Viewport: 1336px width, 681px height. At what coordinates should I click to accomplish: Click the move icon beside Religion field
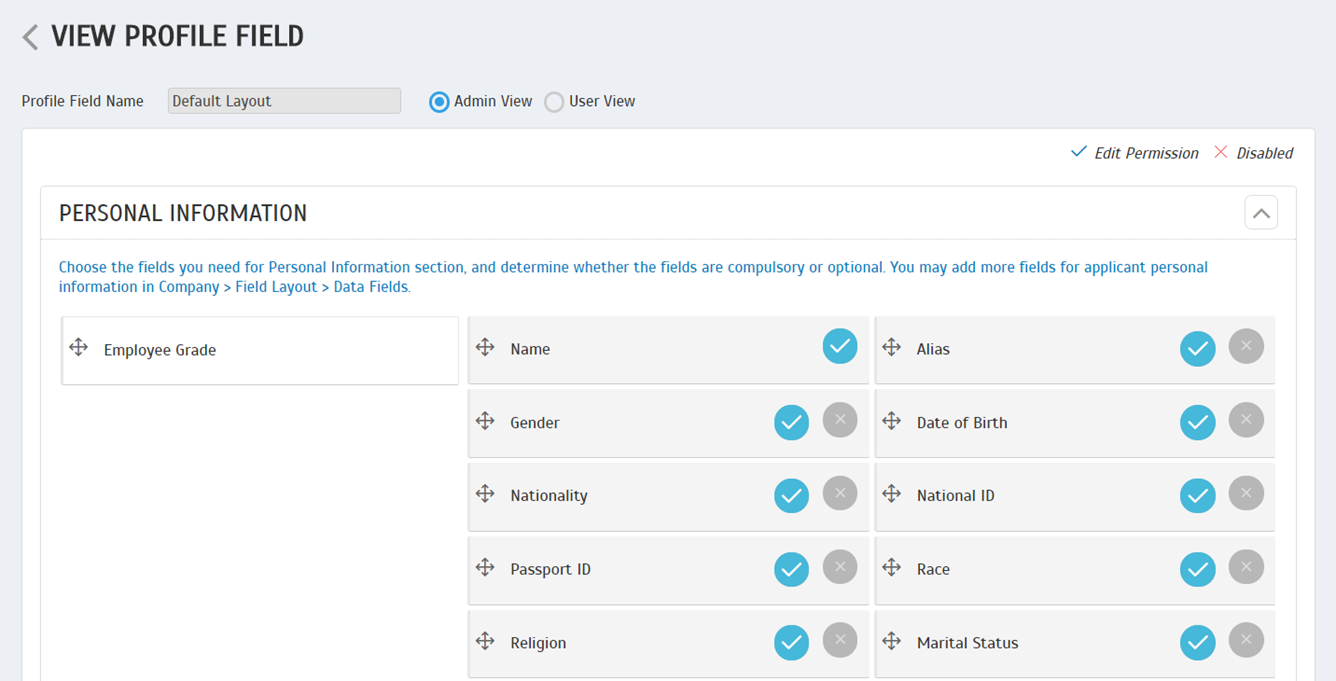pos(485,641)
